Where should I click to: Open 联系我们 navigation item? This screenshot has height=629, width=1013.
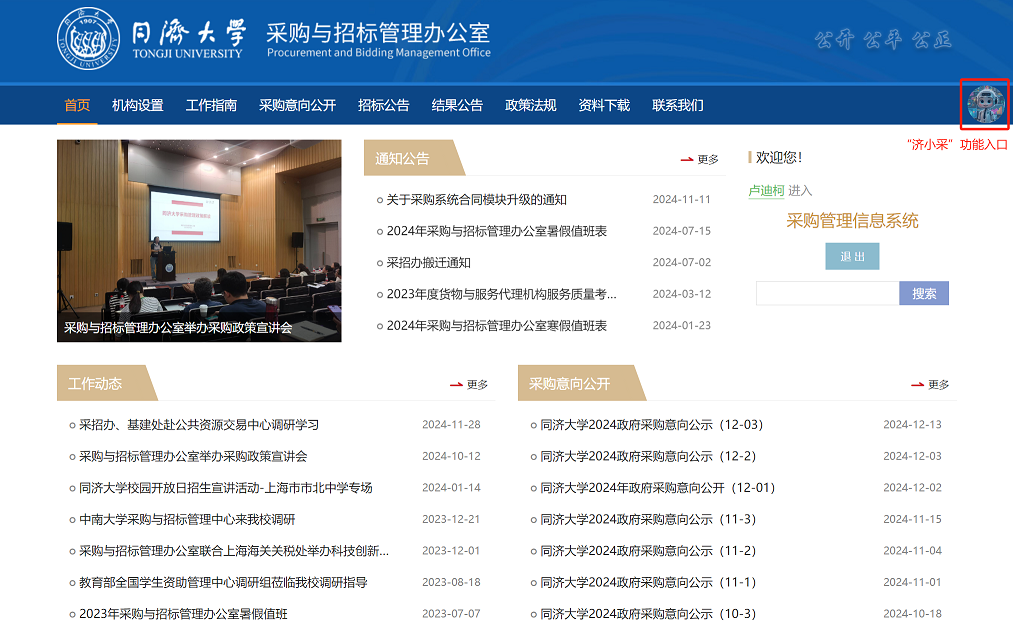point(677,105)
